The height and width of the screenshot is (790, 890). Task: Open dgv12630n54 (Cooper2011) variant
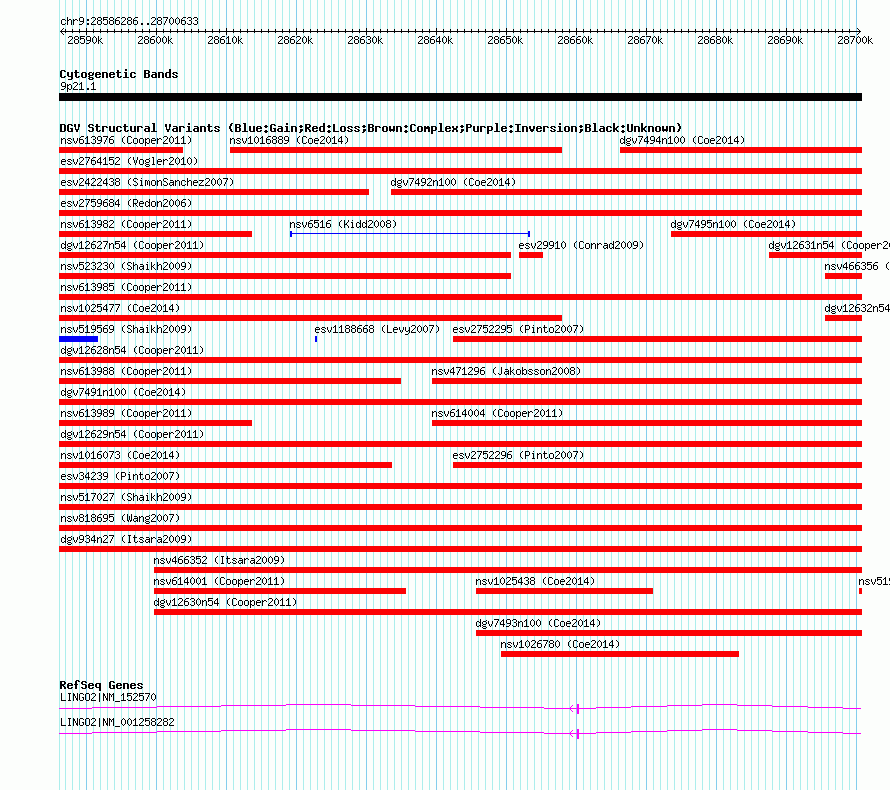click(x=225, y=602)
